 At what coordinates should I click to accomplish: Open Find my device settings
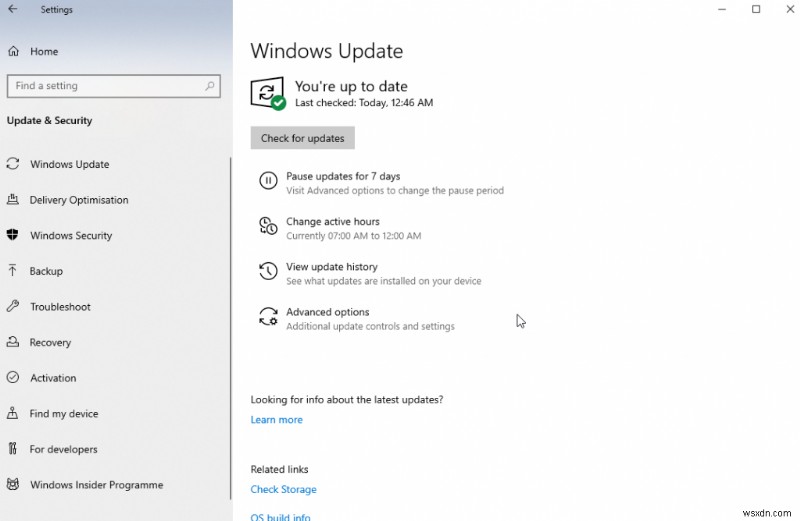[x=64, y=414]
